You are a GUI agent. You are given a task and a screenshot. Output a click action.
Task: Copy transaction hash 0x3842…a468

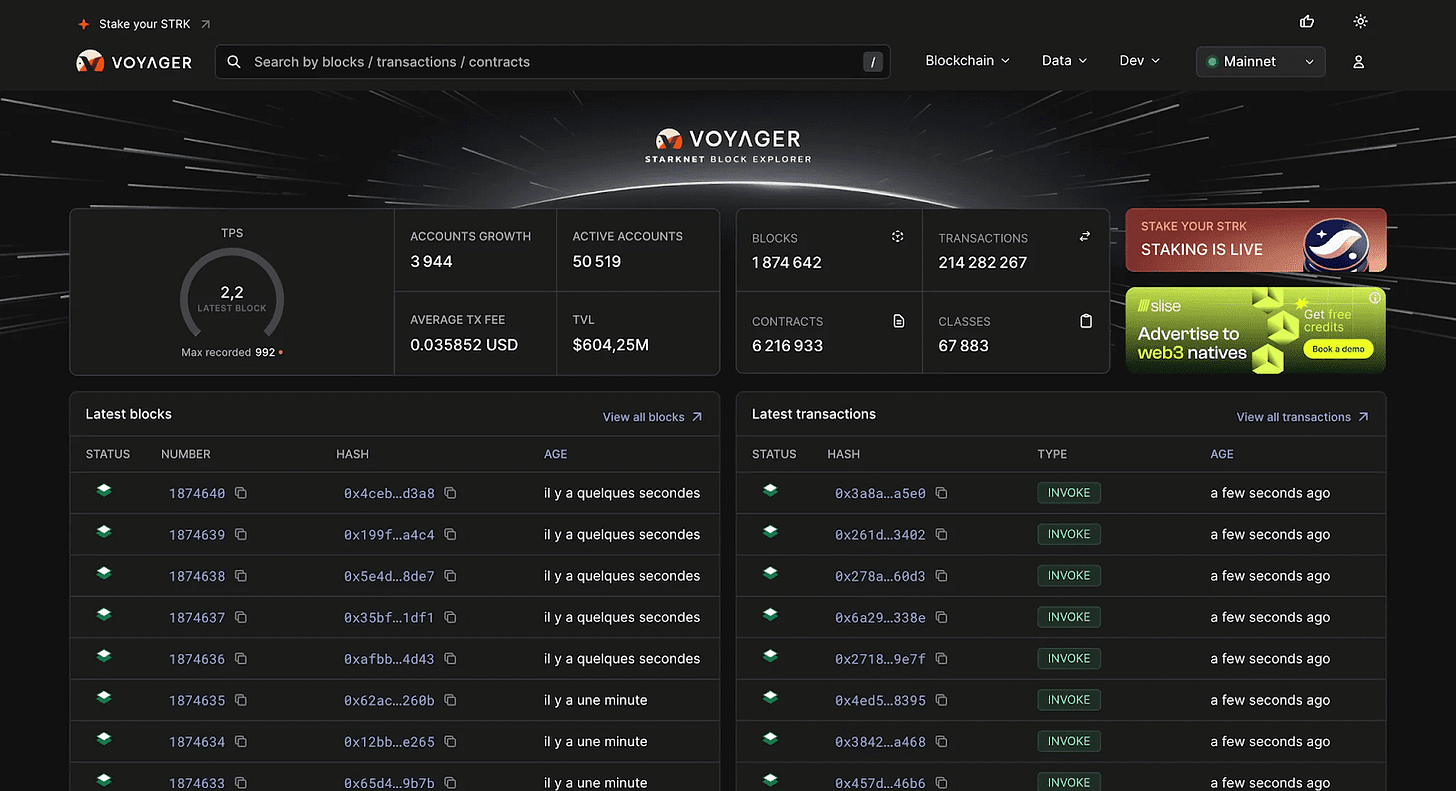pyautogui.click(x=941, y=742)
